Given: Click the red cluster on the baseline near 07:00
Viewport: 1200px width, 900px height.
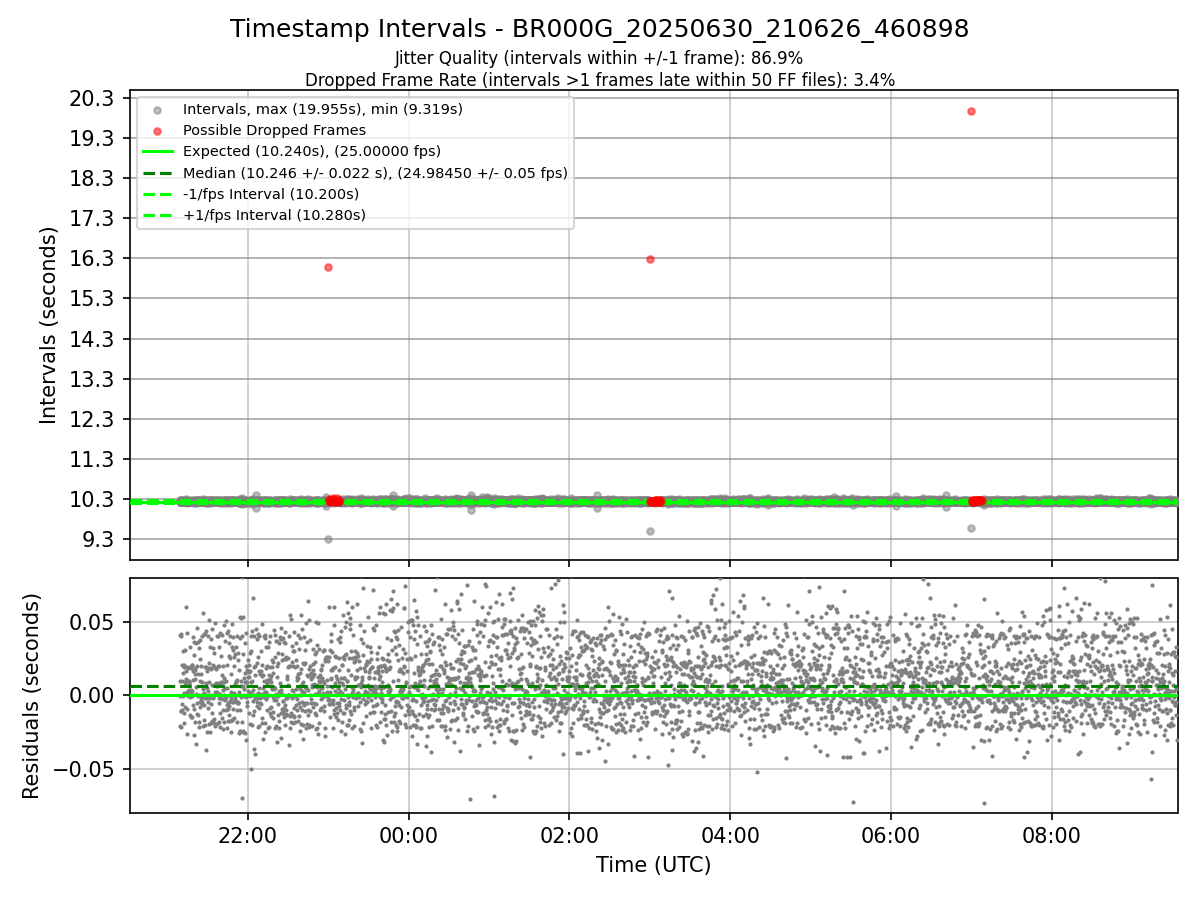Looking at the screenshot, I should (x=977, y=500).
